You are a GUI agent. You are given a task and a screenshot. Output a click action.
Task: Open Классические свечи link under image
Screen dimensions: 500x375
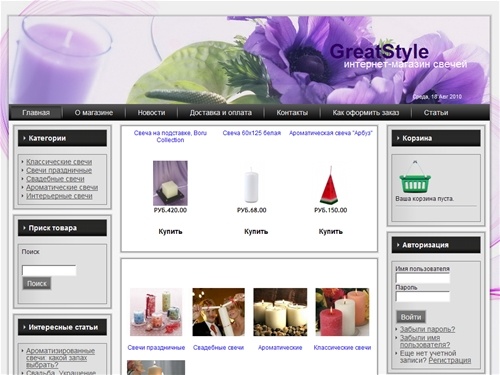click(342, 348)
